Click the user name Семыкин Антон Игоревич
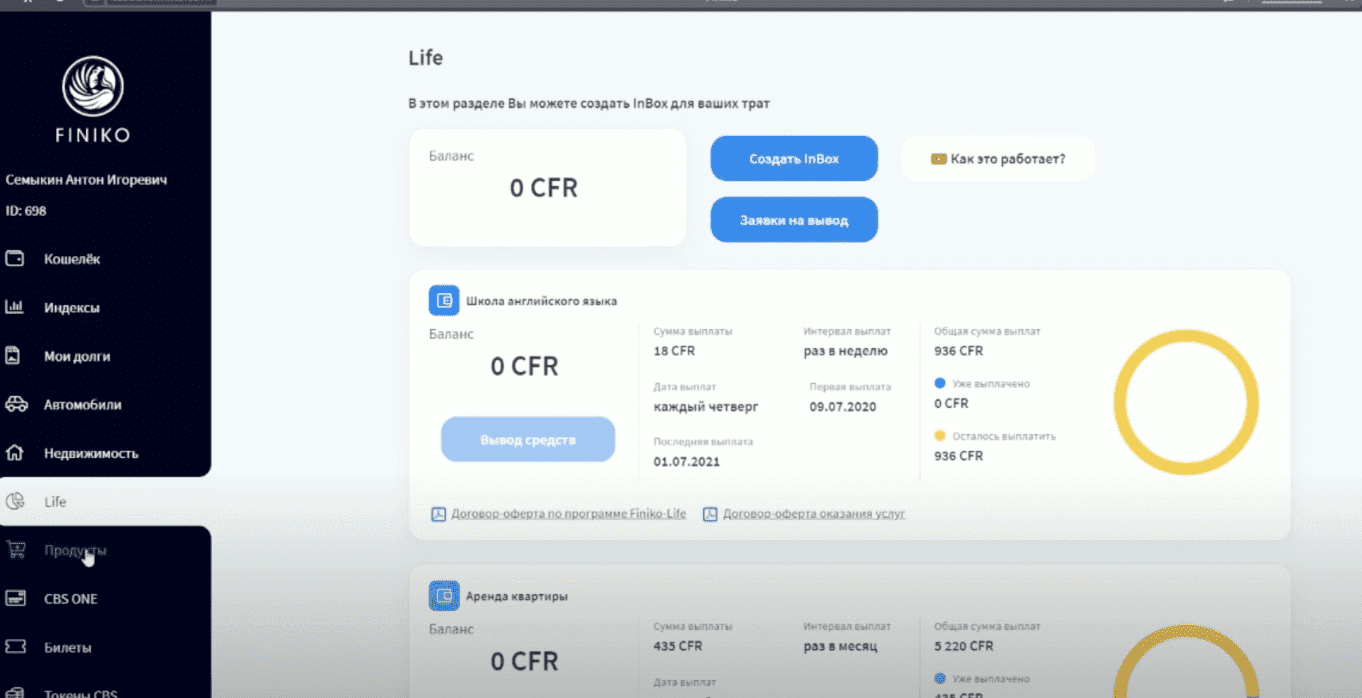Screen dimensions: 1362x698 tap(86, 180)
